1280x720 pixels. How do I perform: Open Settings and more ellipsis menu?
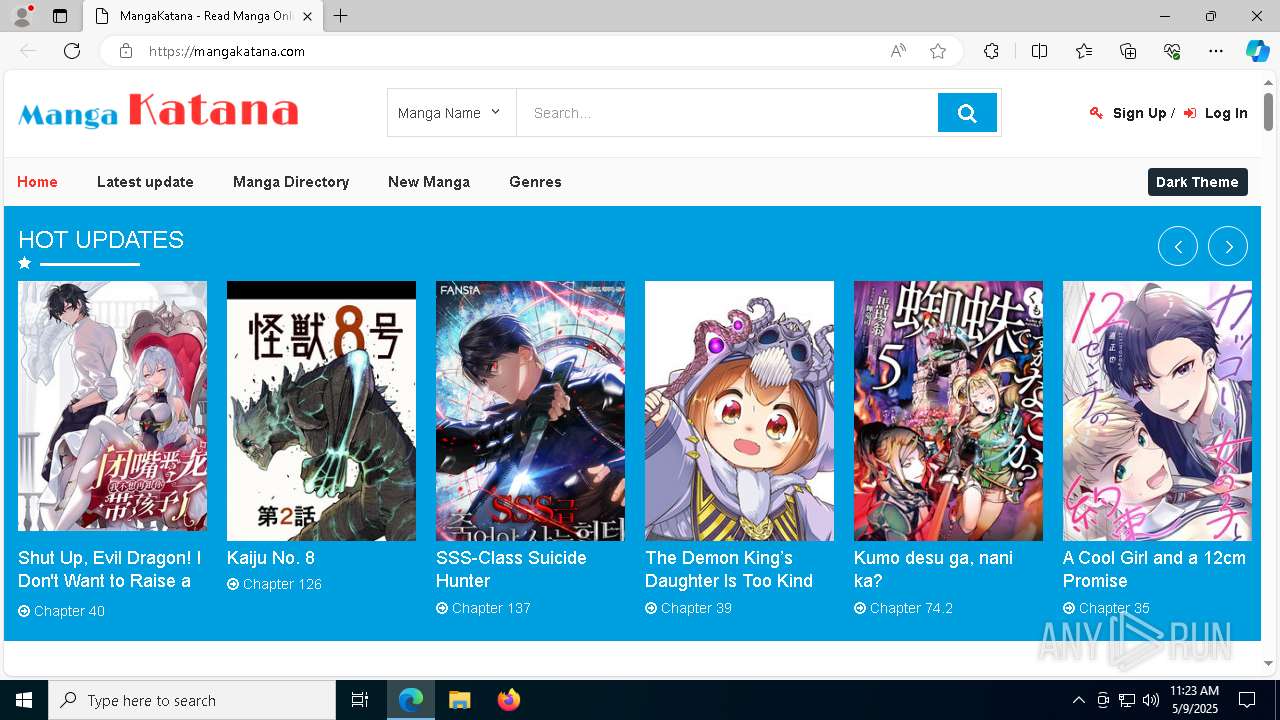click(1216, 51)
